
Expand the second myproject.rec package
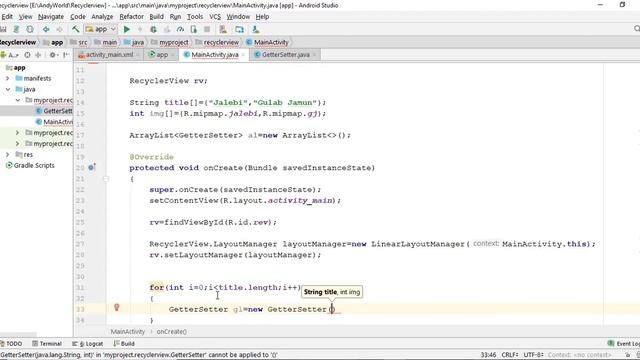17,133
